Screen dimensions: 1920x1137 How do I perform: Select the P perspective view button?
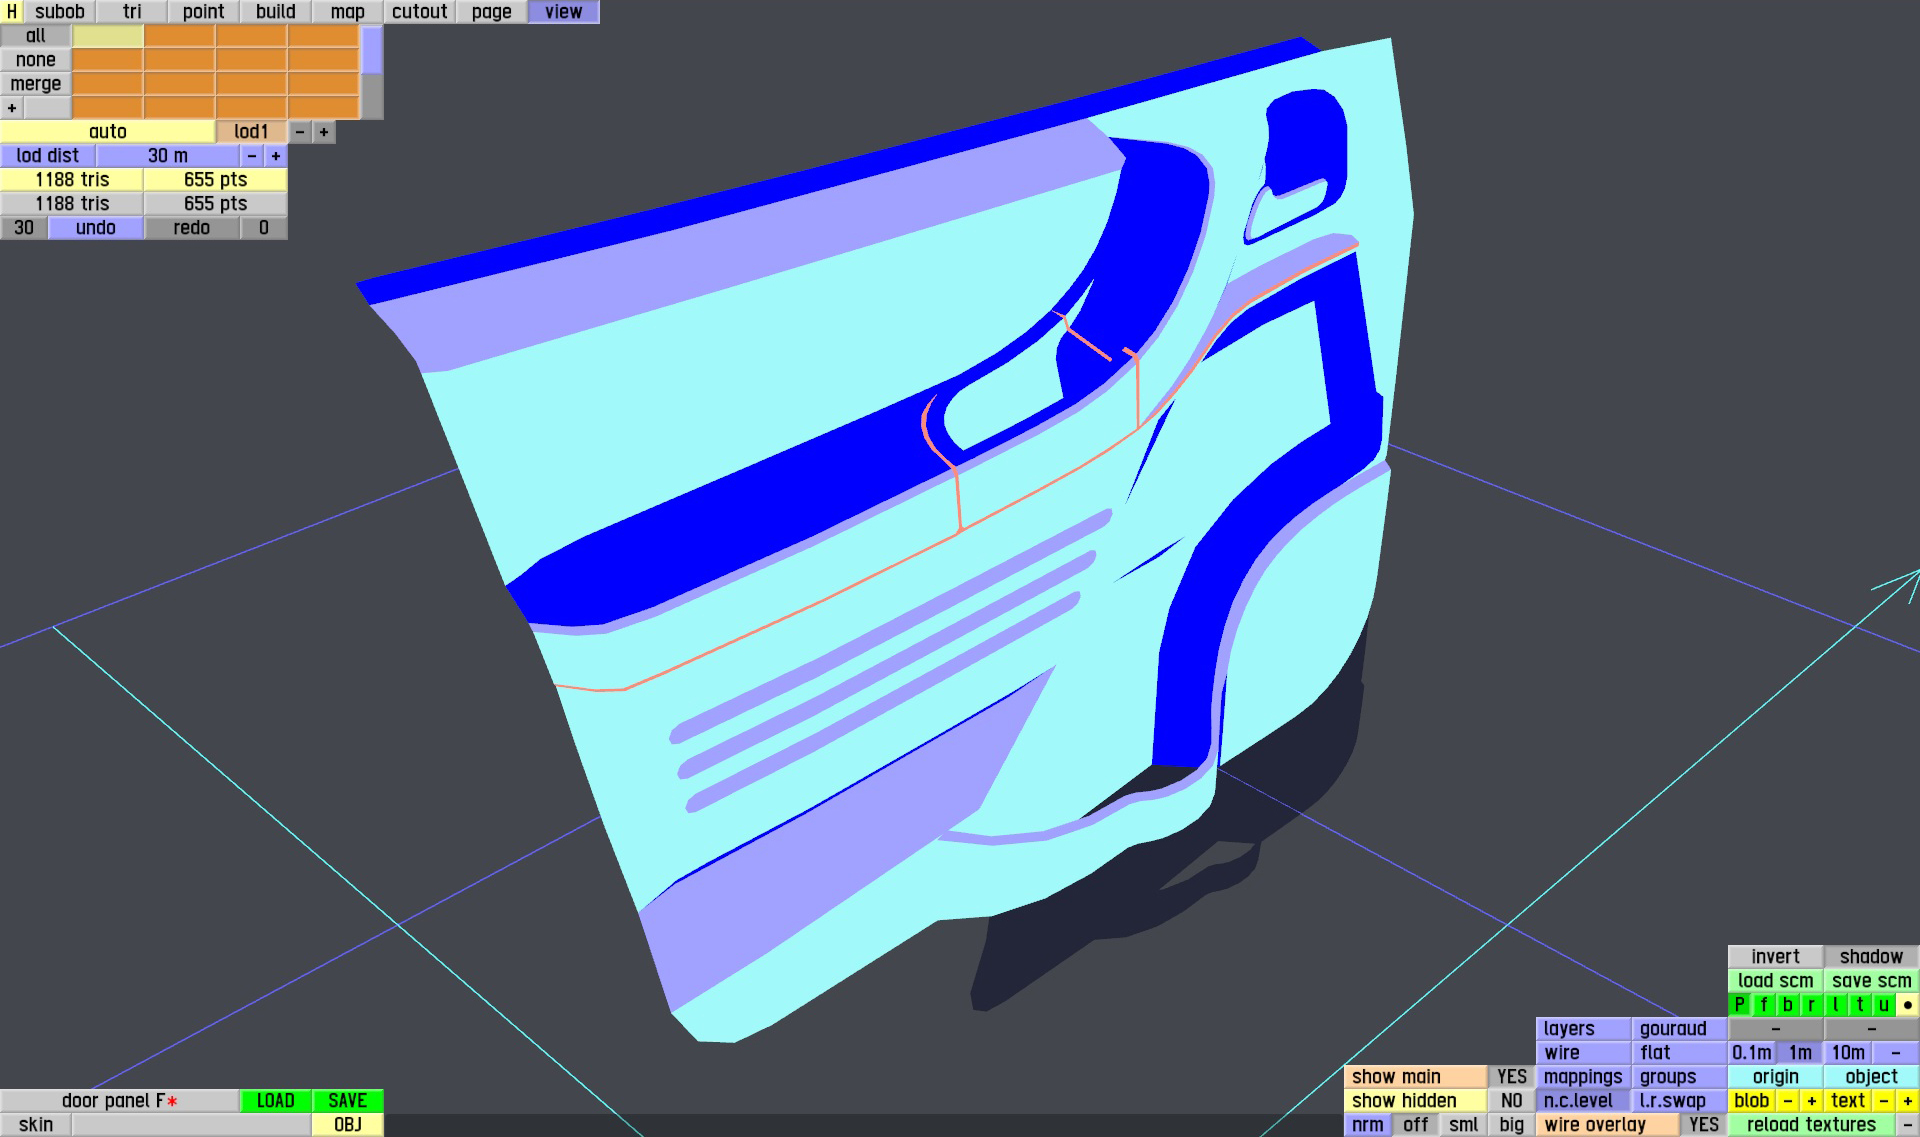[1739, 1005]
